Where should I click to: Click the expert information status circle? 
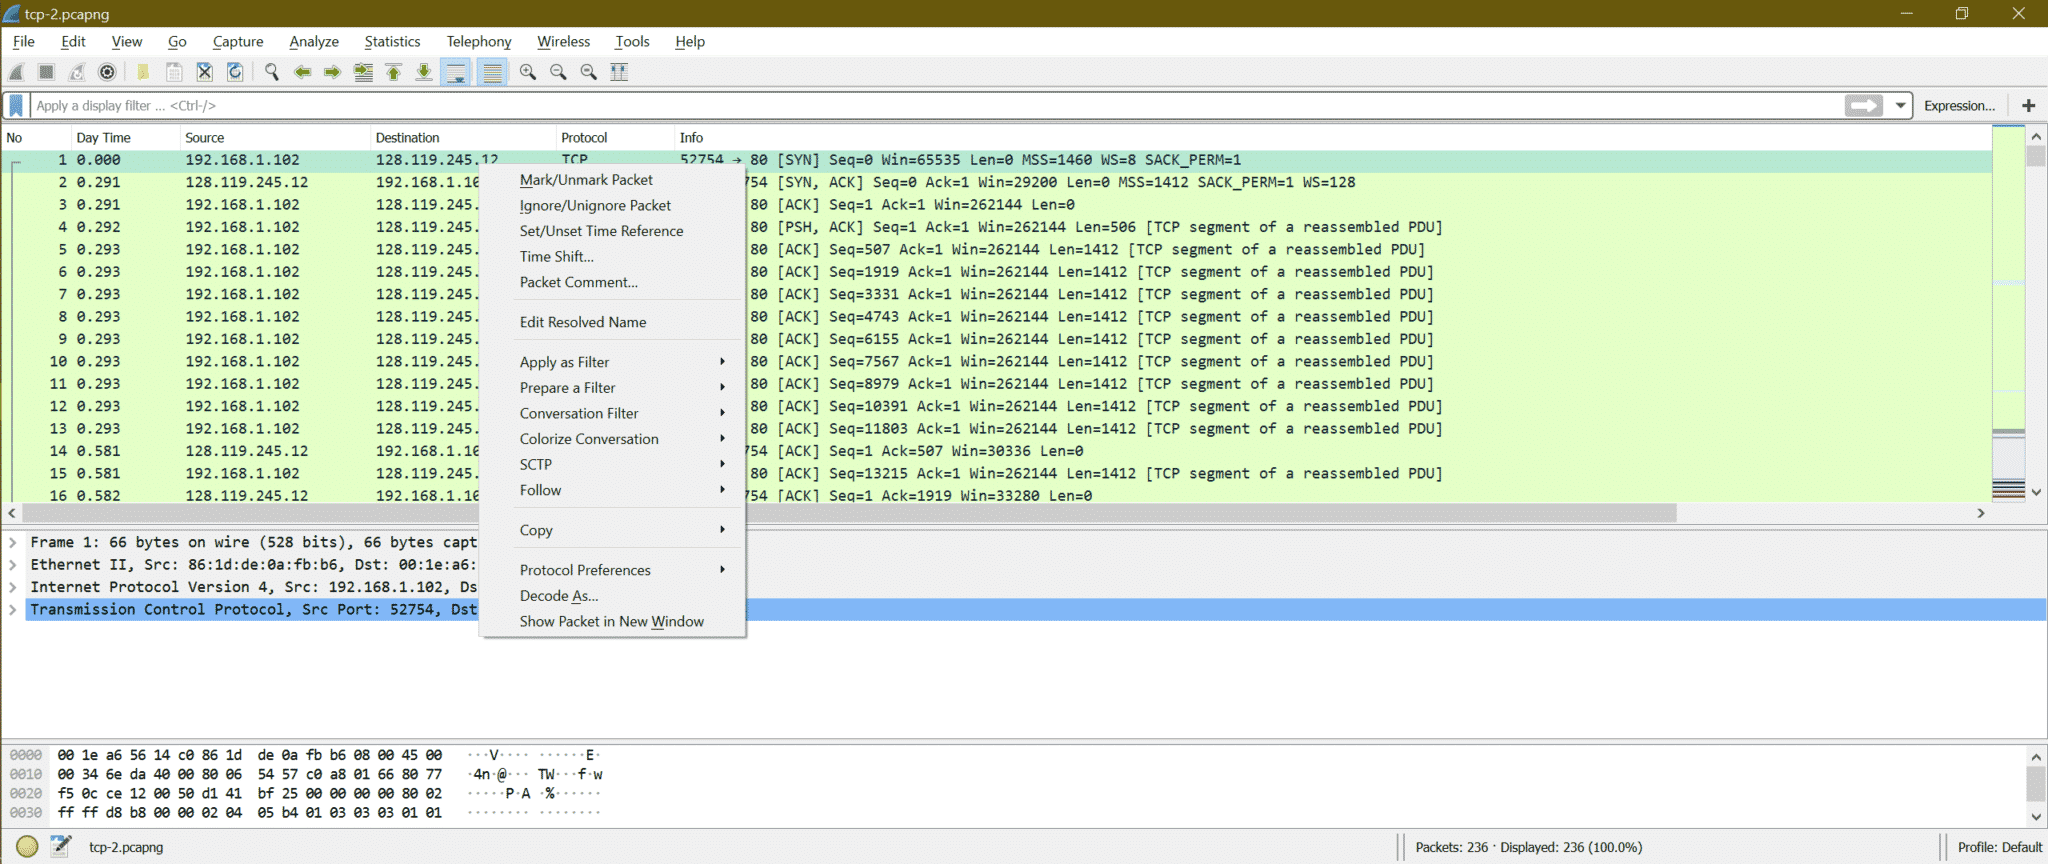click(27, 847)
